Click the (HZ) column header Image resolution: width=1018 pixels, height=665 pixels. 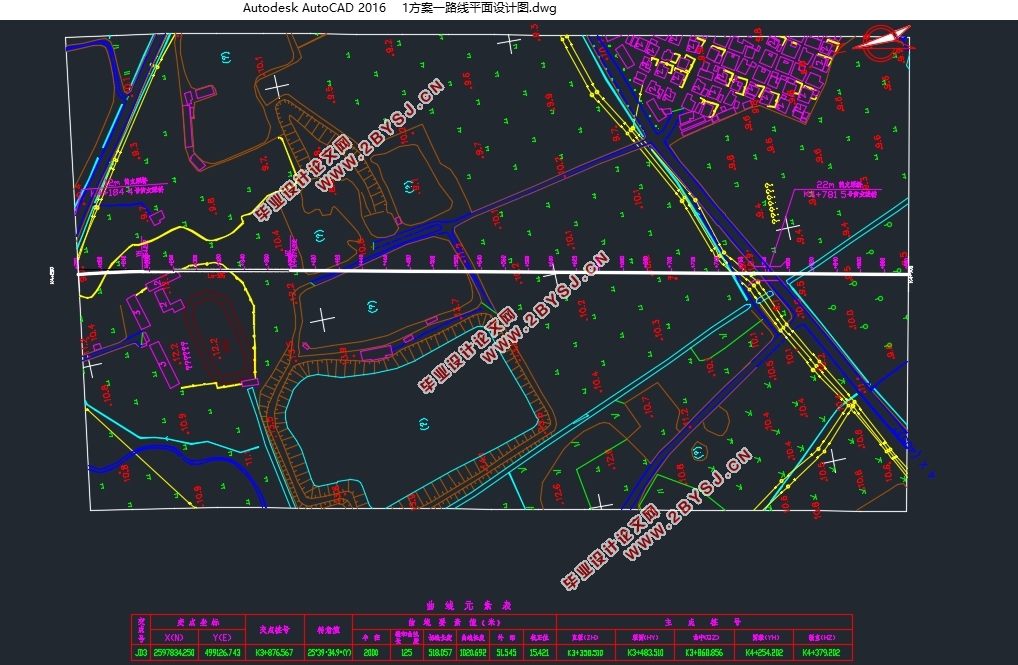coord(823,637)
